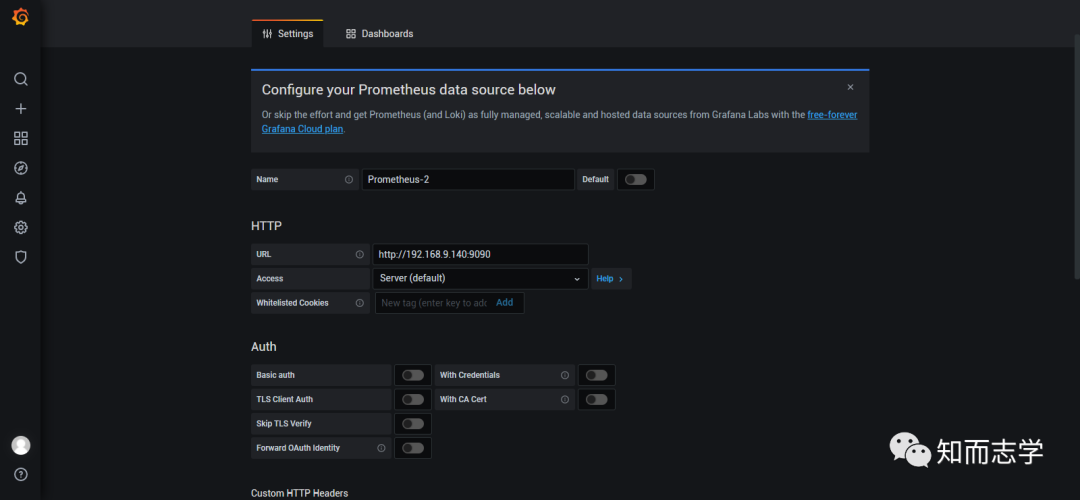The height and width of the screenshot is (500, 1080).
Task: Click Add for Whitelisted Cookies
Action: (504, 303)
